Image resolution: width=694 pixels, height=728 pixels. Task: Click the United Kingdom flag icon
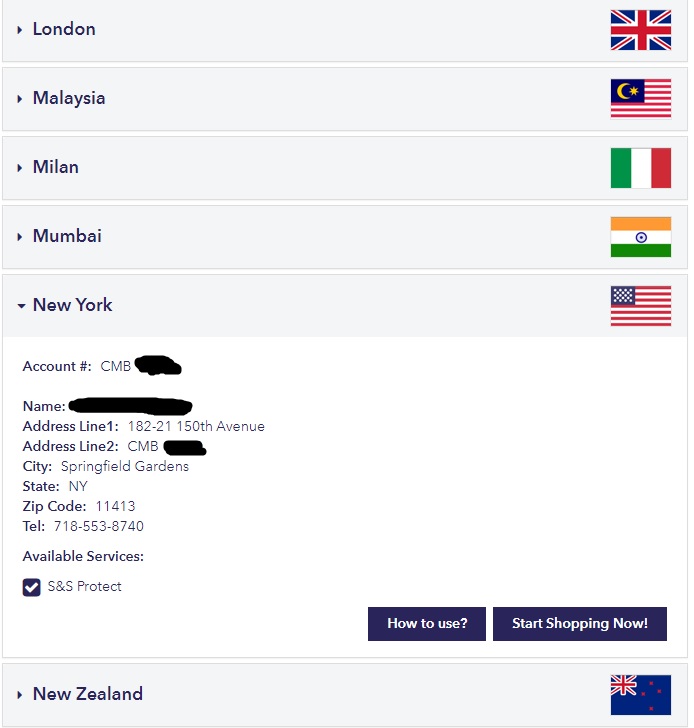tap(641, 30)
